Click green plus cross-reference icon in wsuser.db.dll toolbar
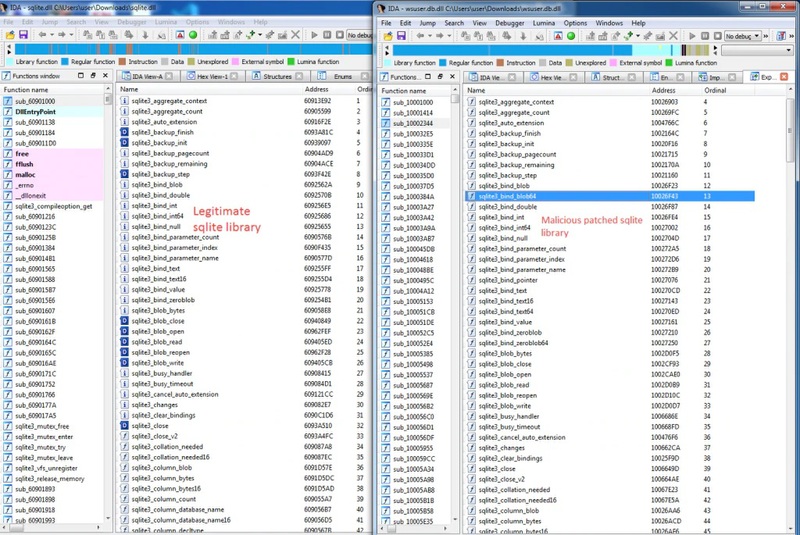Image resolution: width=800 pixels, height=535 pixels. pos(628,36)
